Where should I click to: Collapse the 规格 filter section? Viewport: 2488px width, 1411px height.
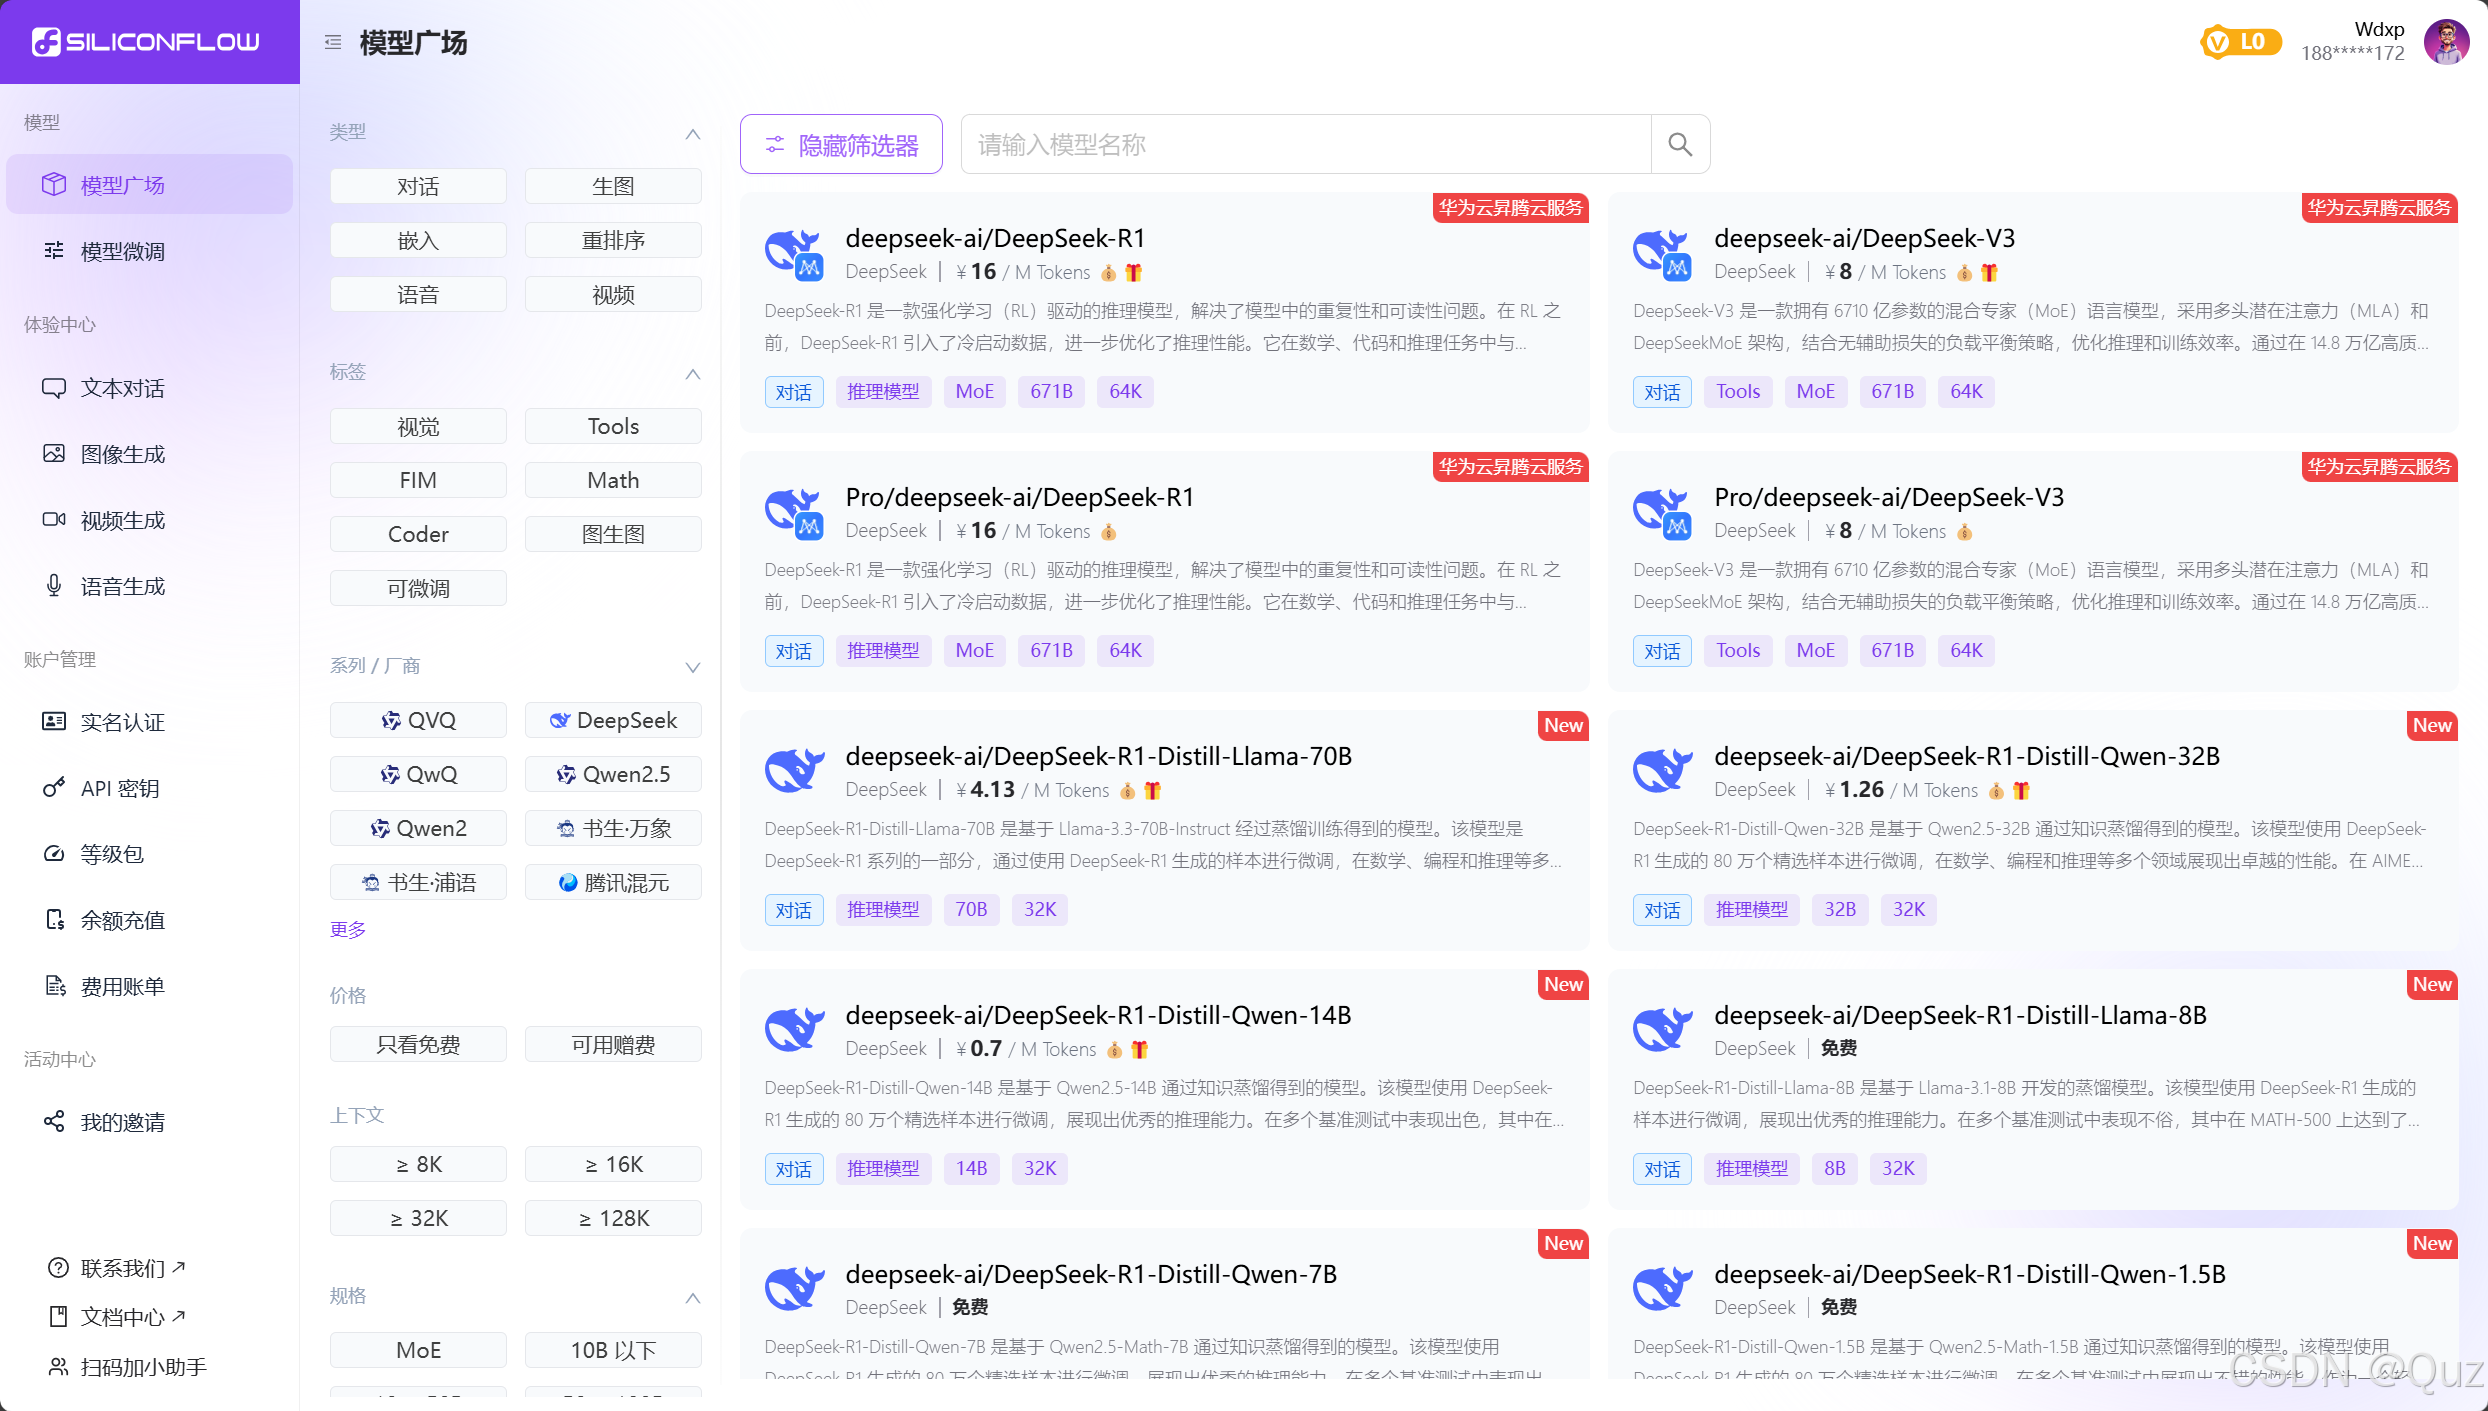pos(692,1298)
